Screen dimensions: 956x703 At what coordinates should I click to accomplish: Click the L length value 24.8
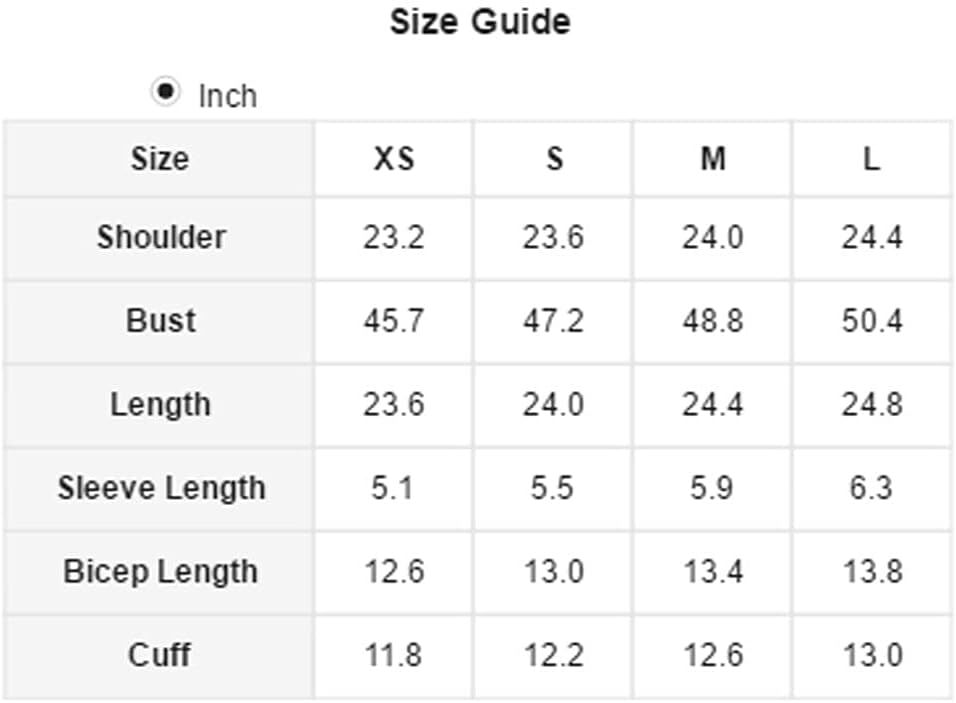coord(872,404)
